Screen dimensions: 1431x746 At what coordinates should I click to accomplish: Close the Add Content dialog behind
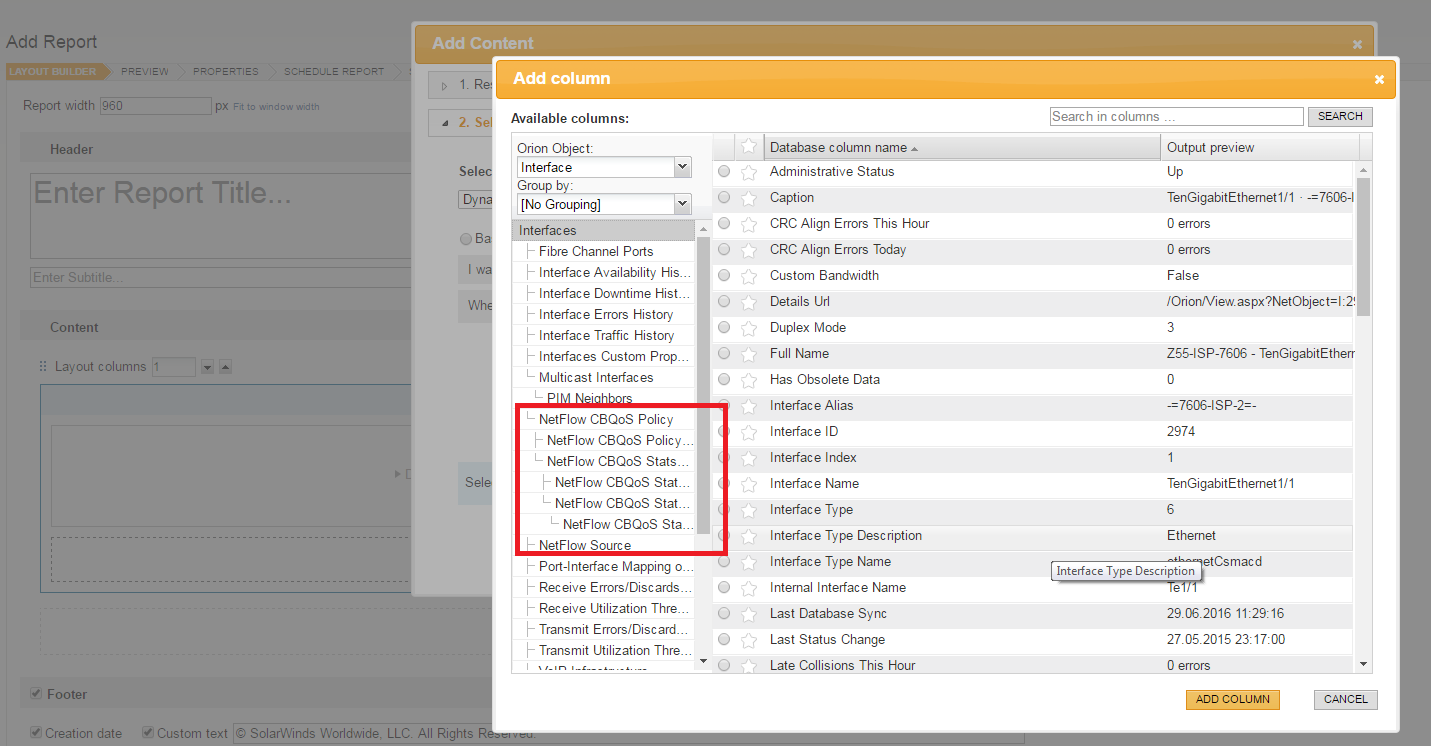(x=1357, y=44)
